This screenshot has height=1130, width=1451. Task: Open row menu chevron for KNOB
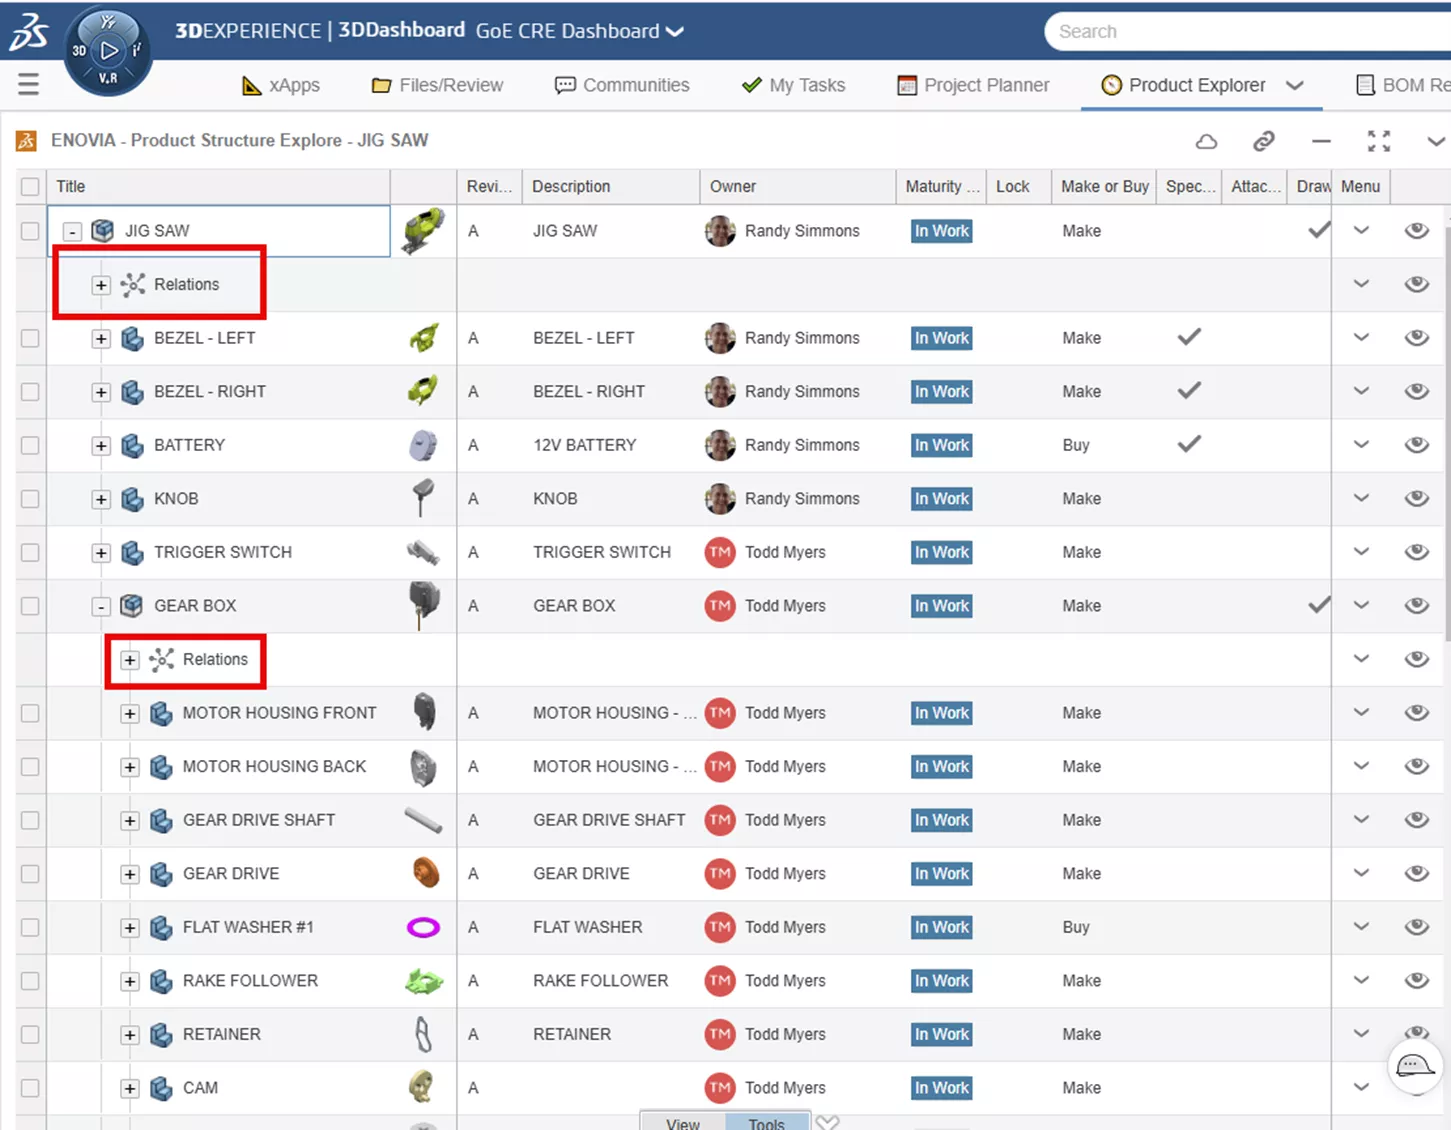pyautogui.click(x=1361, y=498)
